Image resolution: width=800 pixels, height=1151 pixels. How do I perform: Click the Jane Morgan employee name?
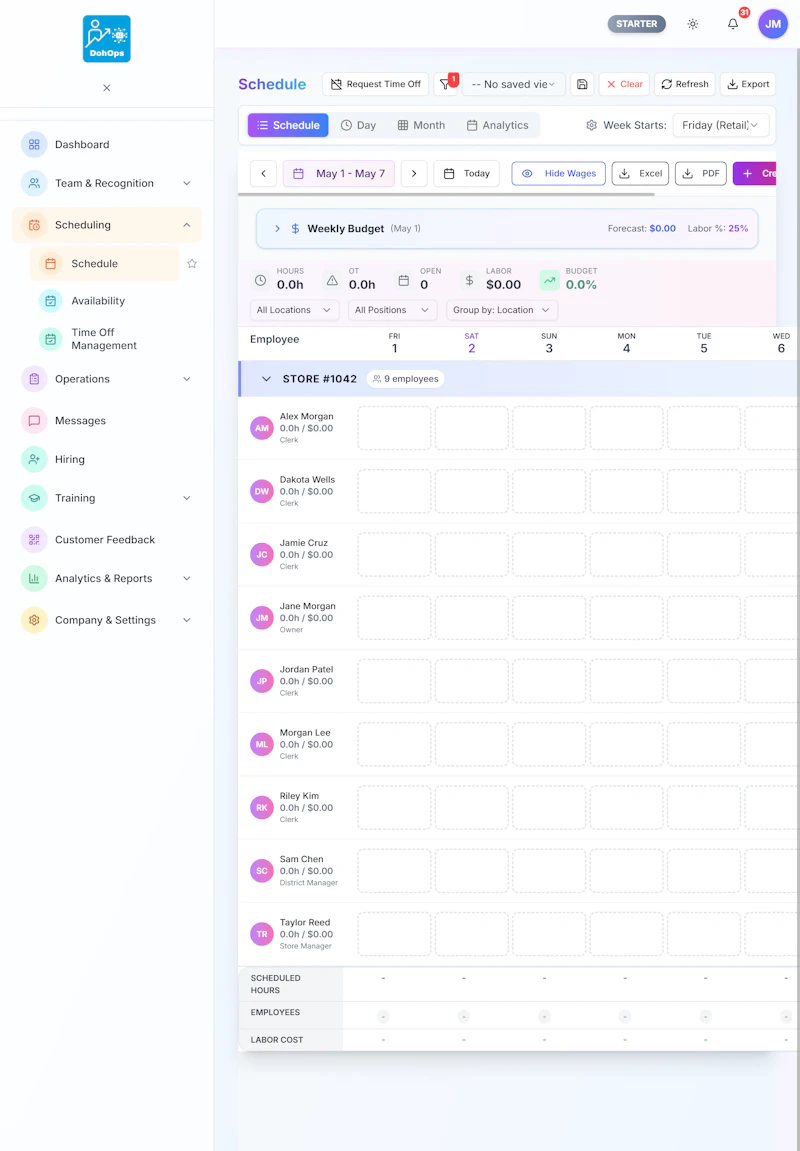pos(308,606)
